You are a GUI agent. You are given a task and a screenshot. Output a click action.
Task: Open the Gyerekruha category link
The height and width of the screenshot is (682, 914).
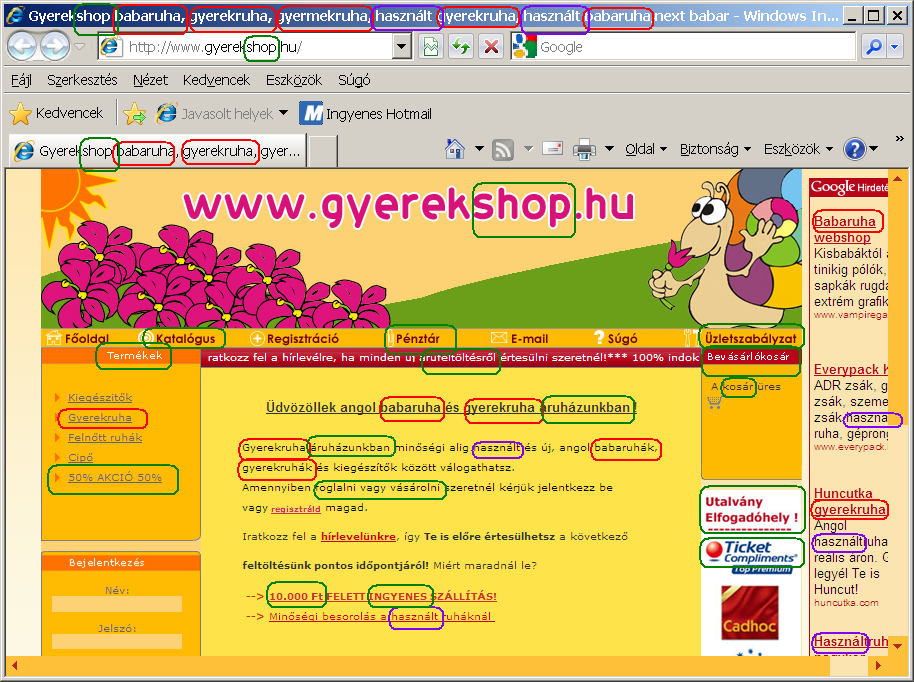tap(100, 417)
